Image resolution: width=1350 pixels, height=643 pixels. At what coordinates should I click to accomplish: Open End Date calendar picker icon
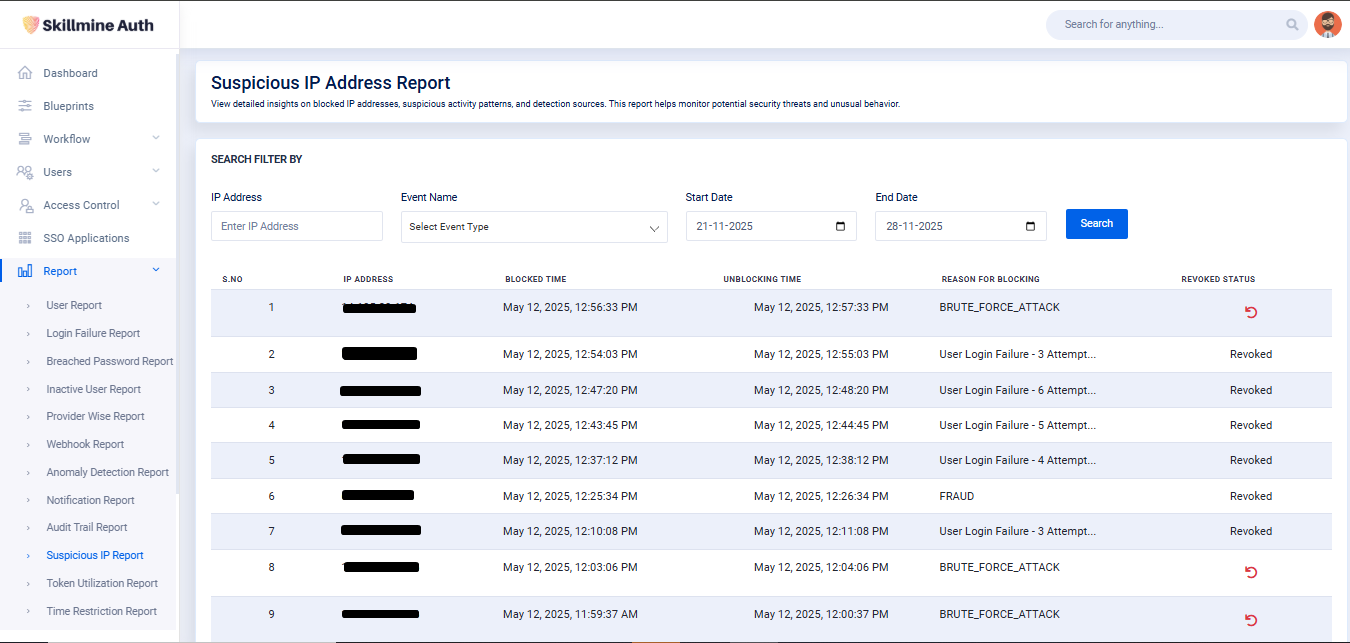pos(1030,226)
